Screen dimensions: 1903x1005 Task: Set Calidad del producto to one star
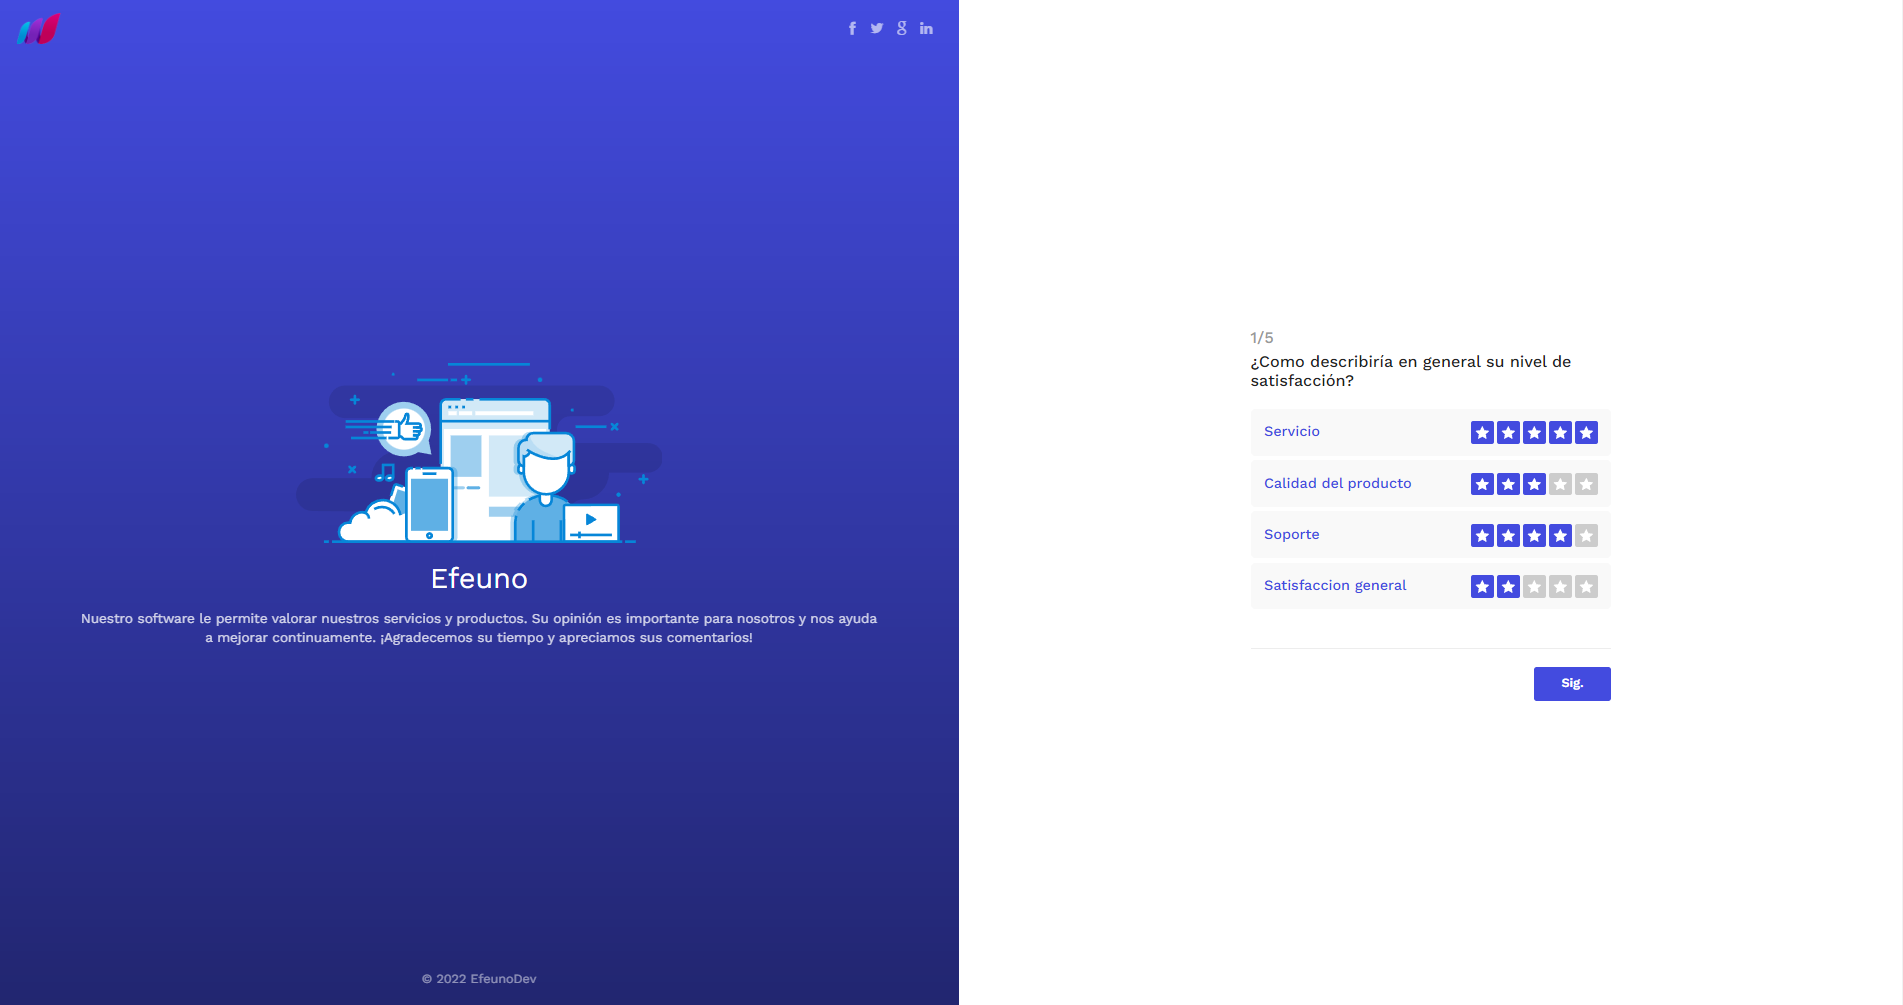pyautogui.click(x=1482, y=484)
